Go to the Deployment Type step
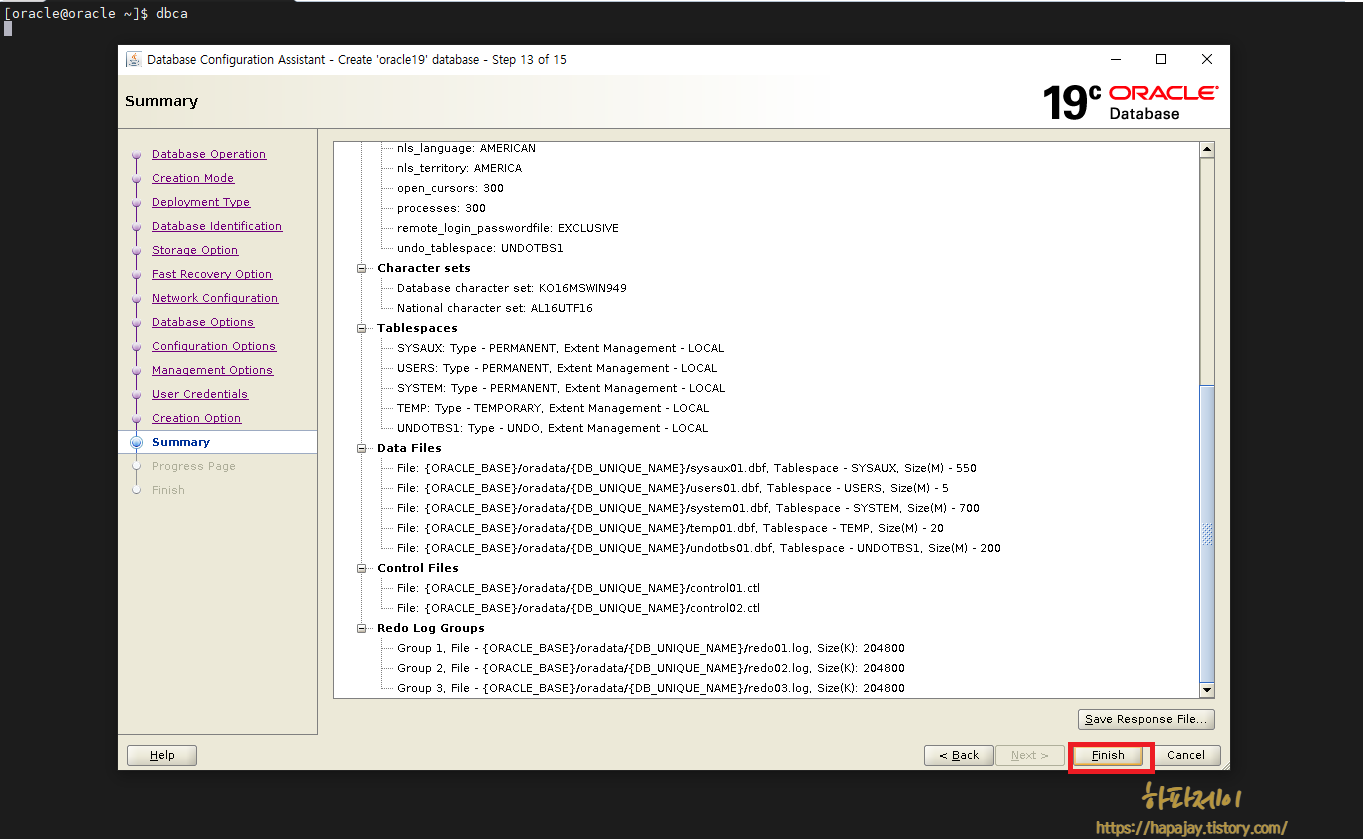 tap(201, 202)
